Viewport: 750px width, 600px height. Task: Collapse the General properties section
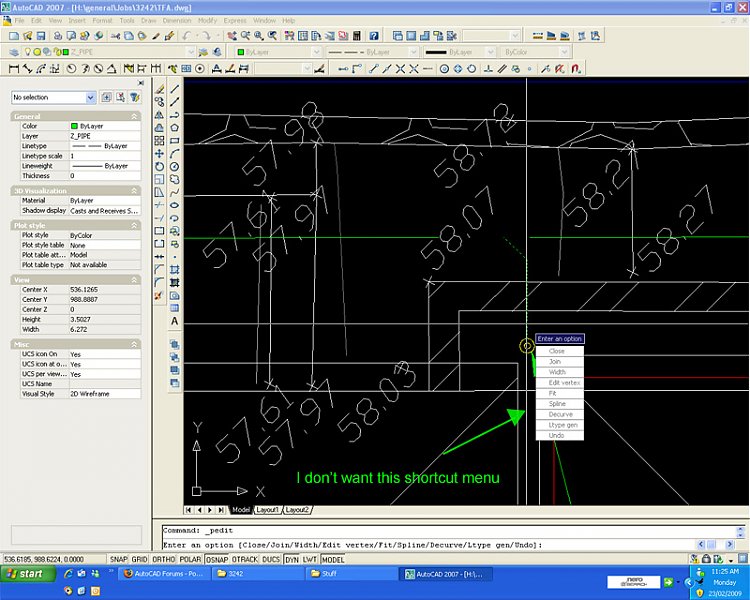tap(134, 116)
